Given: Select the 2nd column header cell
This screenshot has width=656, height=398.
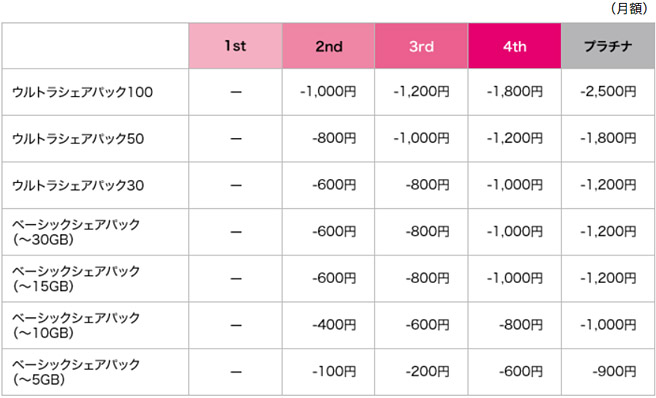Looking at the screenshot, I should [x=328, y=46].
